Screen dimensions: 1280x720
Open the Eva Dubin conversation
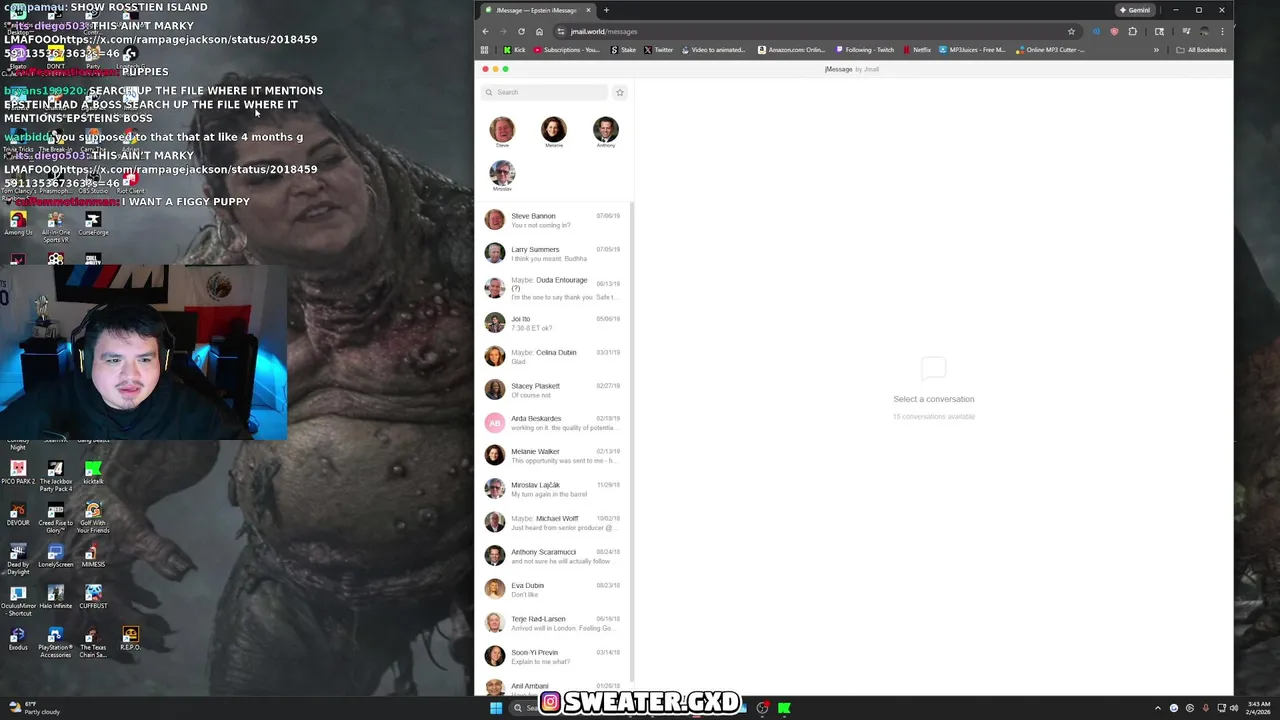click(553, 589)
